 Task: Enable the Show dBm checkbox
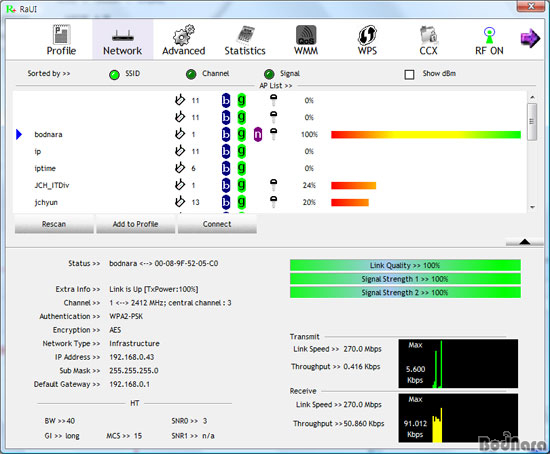point(409,74)
